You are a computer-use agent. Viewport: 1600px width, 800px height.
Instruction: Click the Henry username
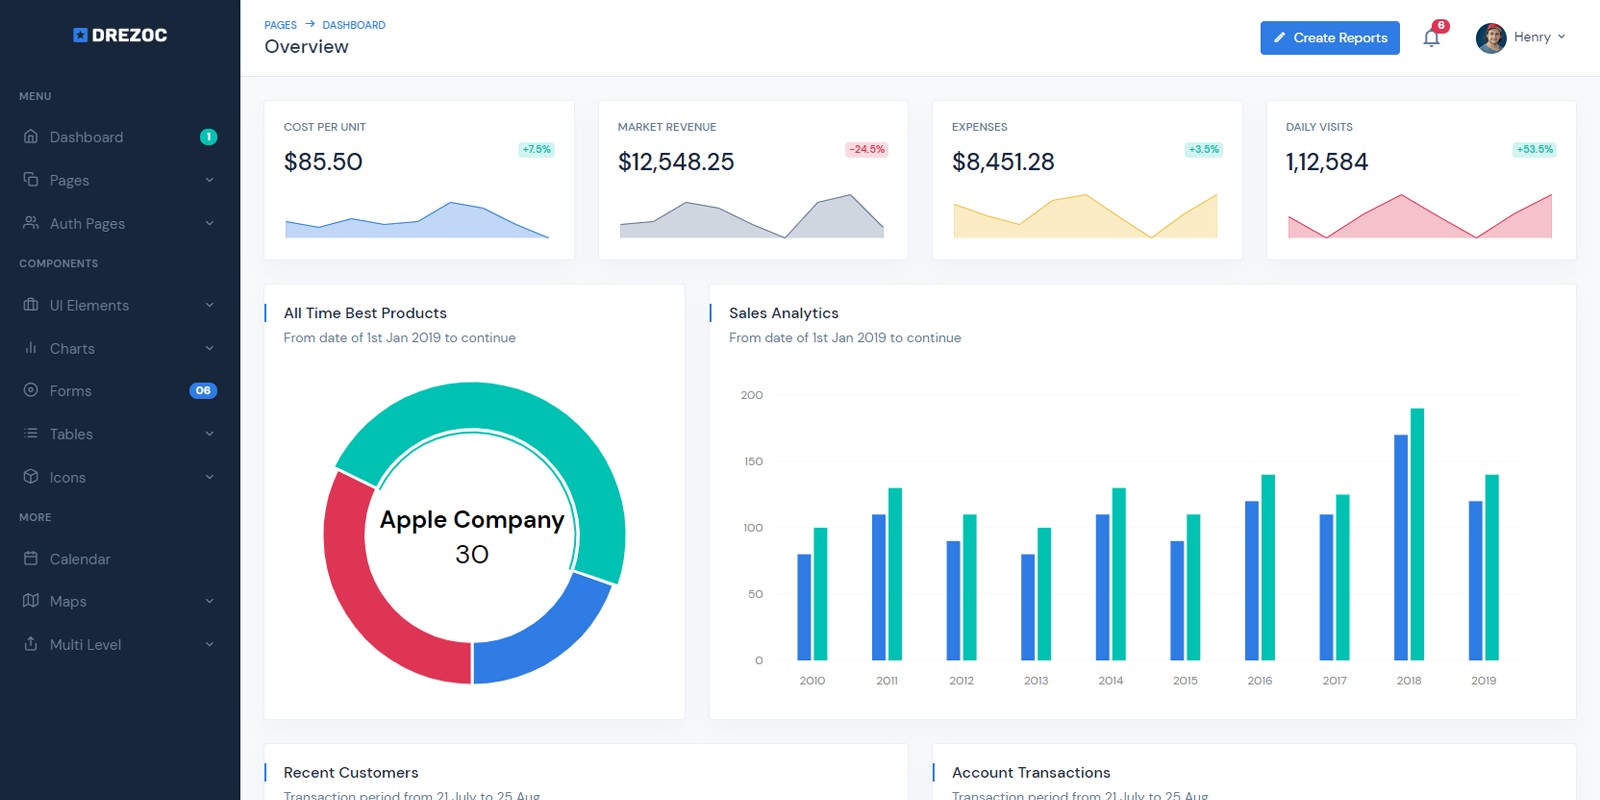point(1532,37)
